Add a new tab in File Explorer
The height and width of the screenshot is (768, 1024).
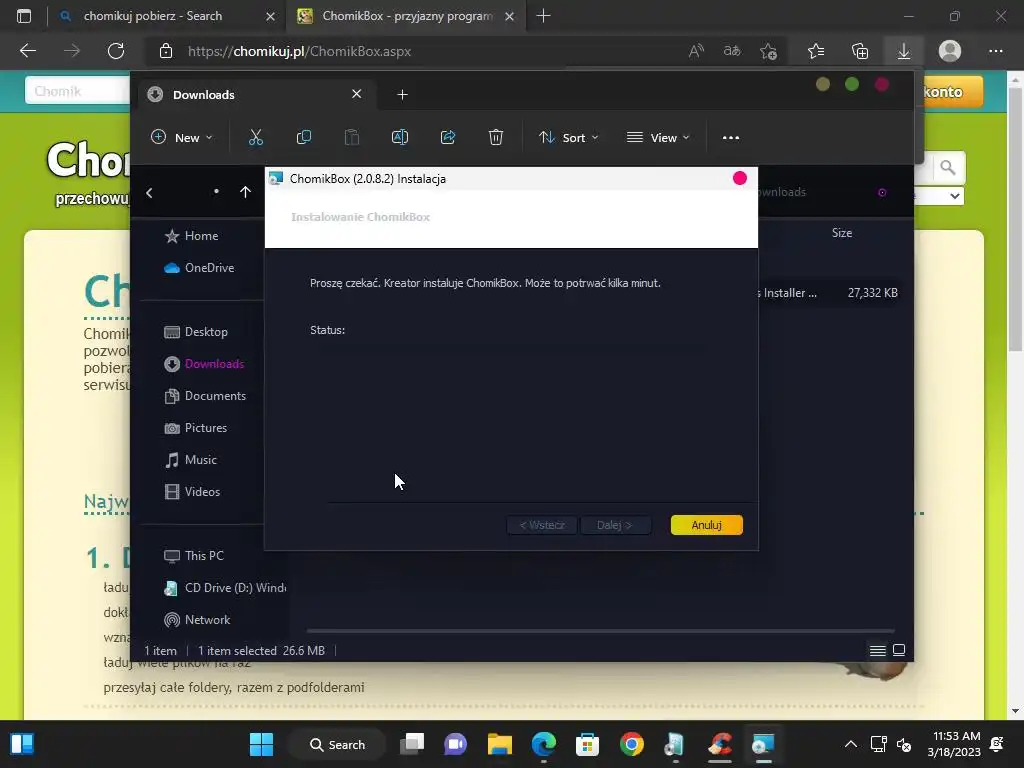[x=402, y=95]
